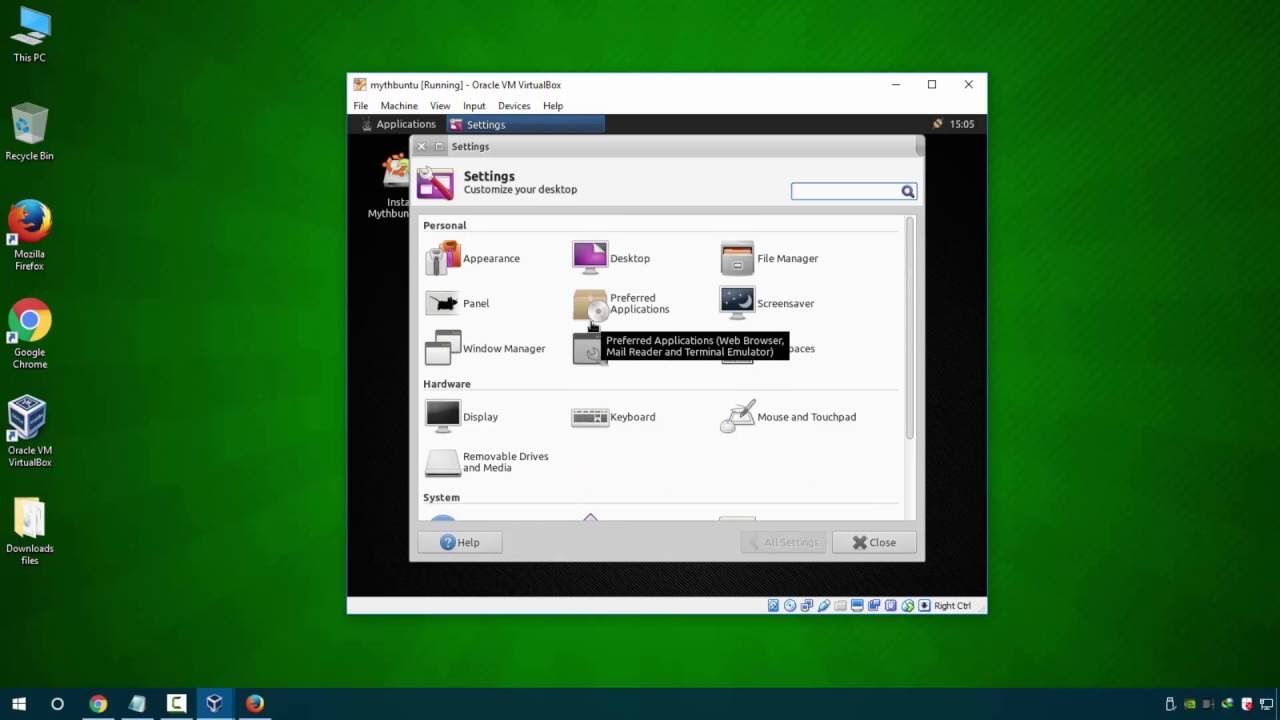Screen dimensions: 1280x720
Task: Click the Personal section heading
Action: pyautogui.click(x=444, y=225)
